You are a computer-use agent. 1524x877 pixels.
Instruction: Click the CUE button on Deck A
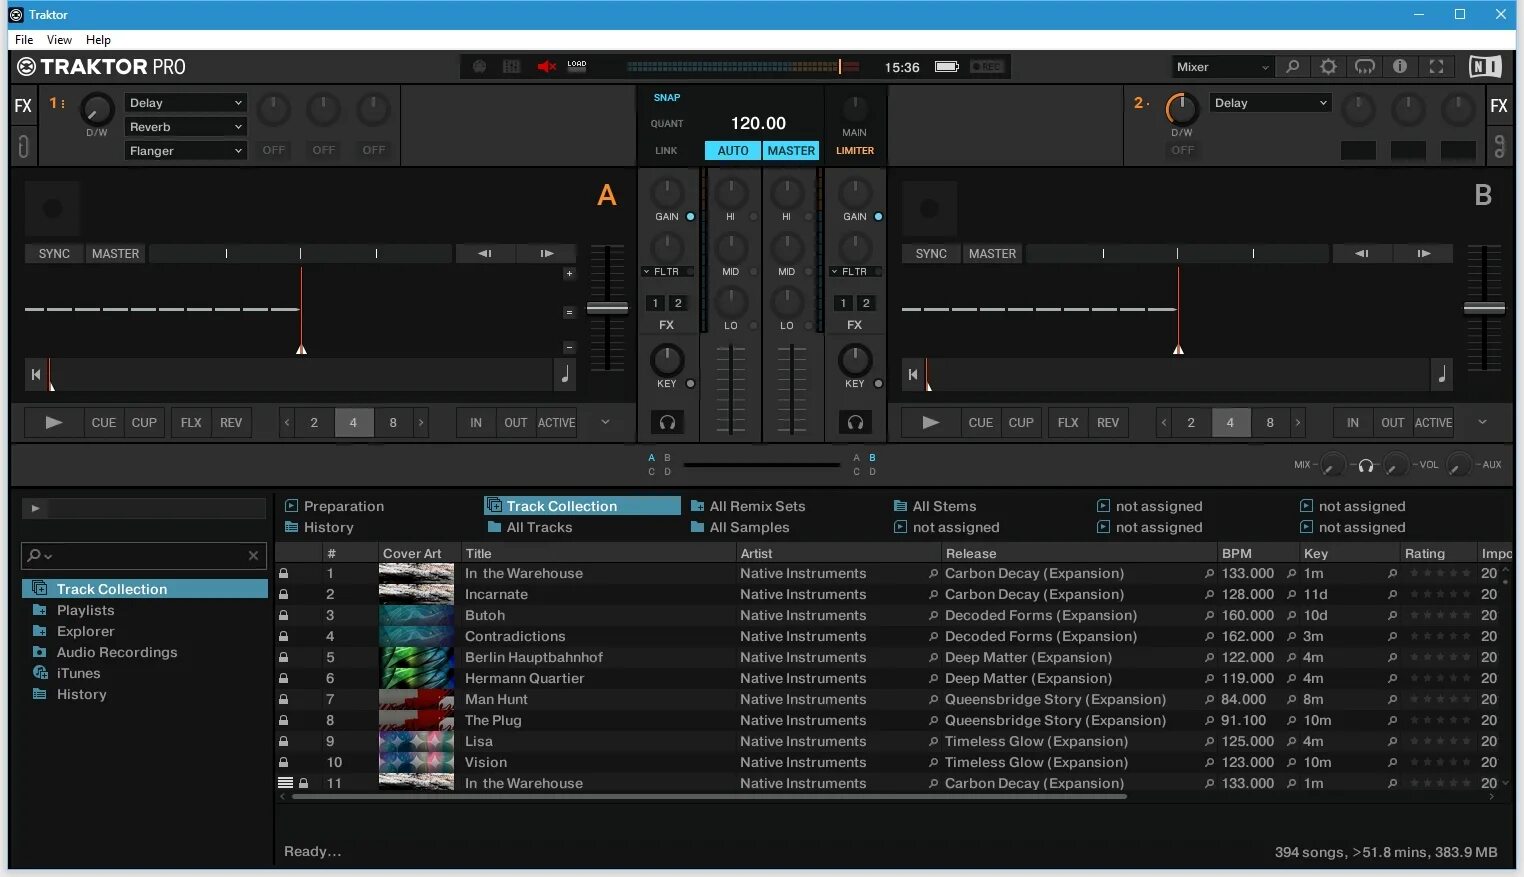pyautogui.click(x=104, y=422)
